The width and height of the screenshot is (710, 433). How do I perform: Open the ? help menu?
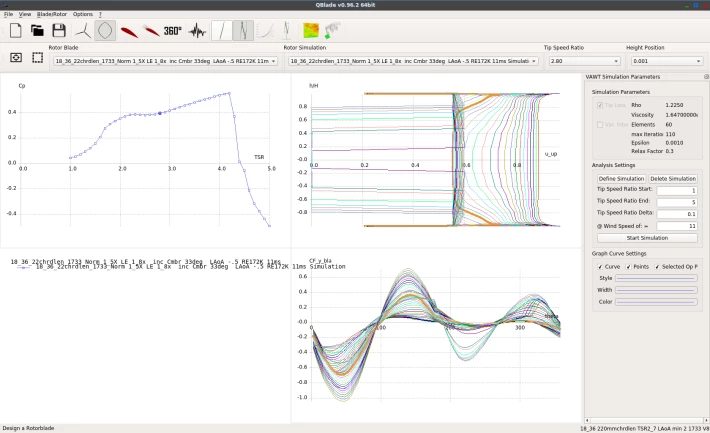pyautogui.click(x=100, y=14)
